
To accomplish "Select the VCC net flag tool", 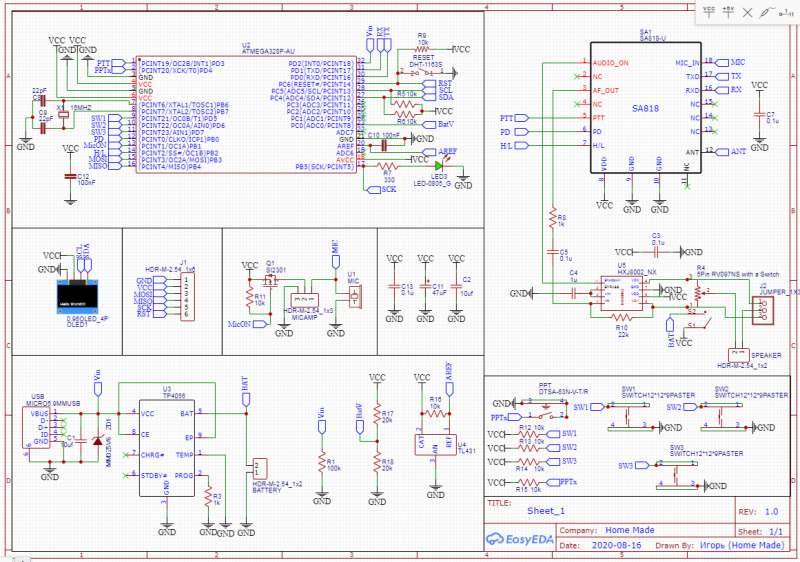I will point(710,10).
